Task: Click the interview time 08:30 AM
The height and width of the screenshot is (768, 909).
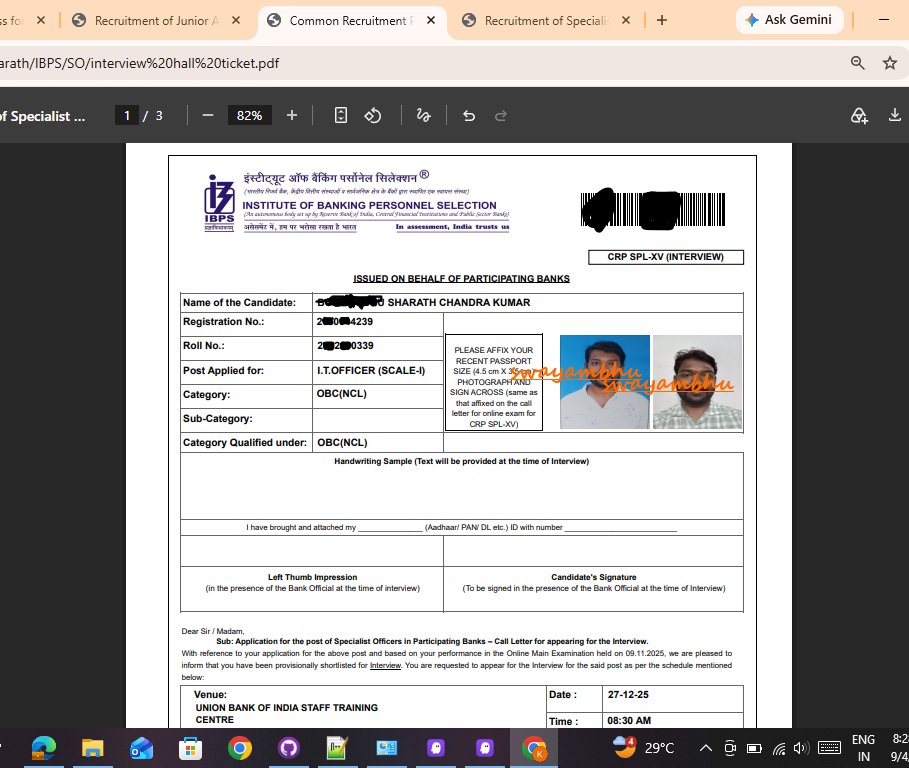Action: [x=629, y=720]
